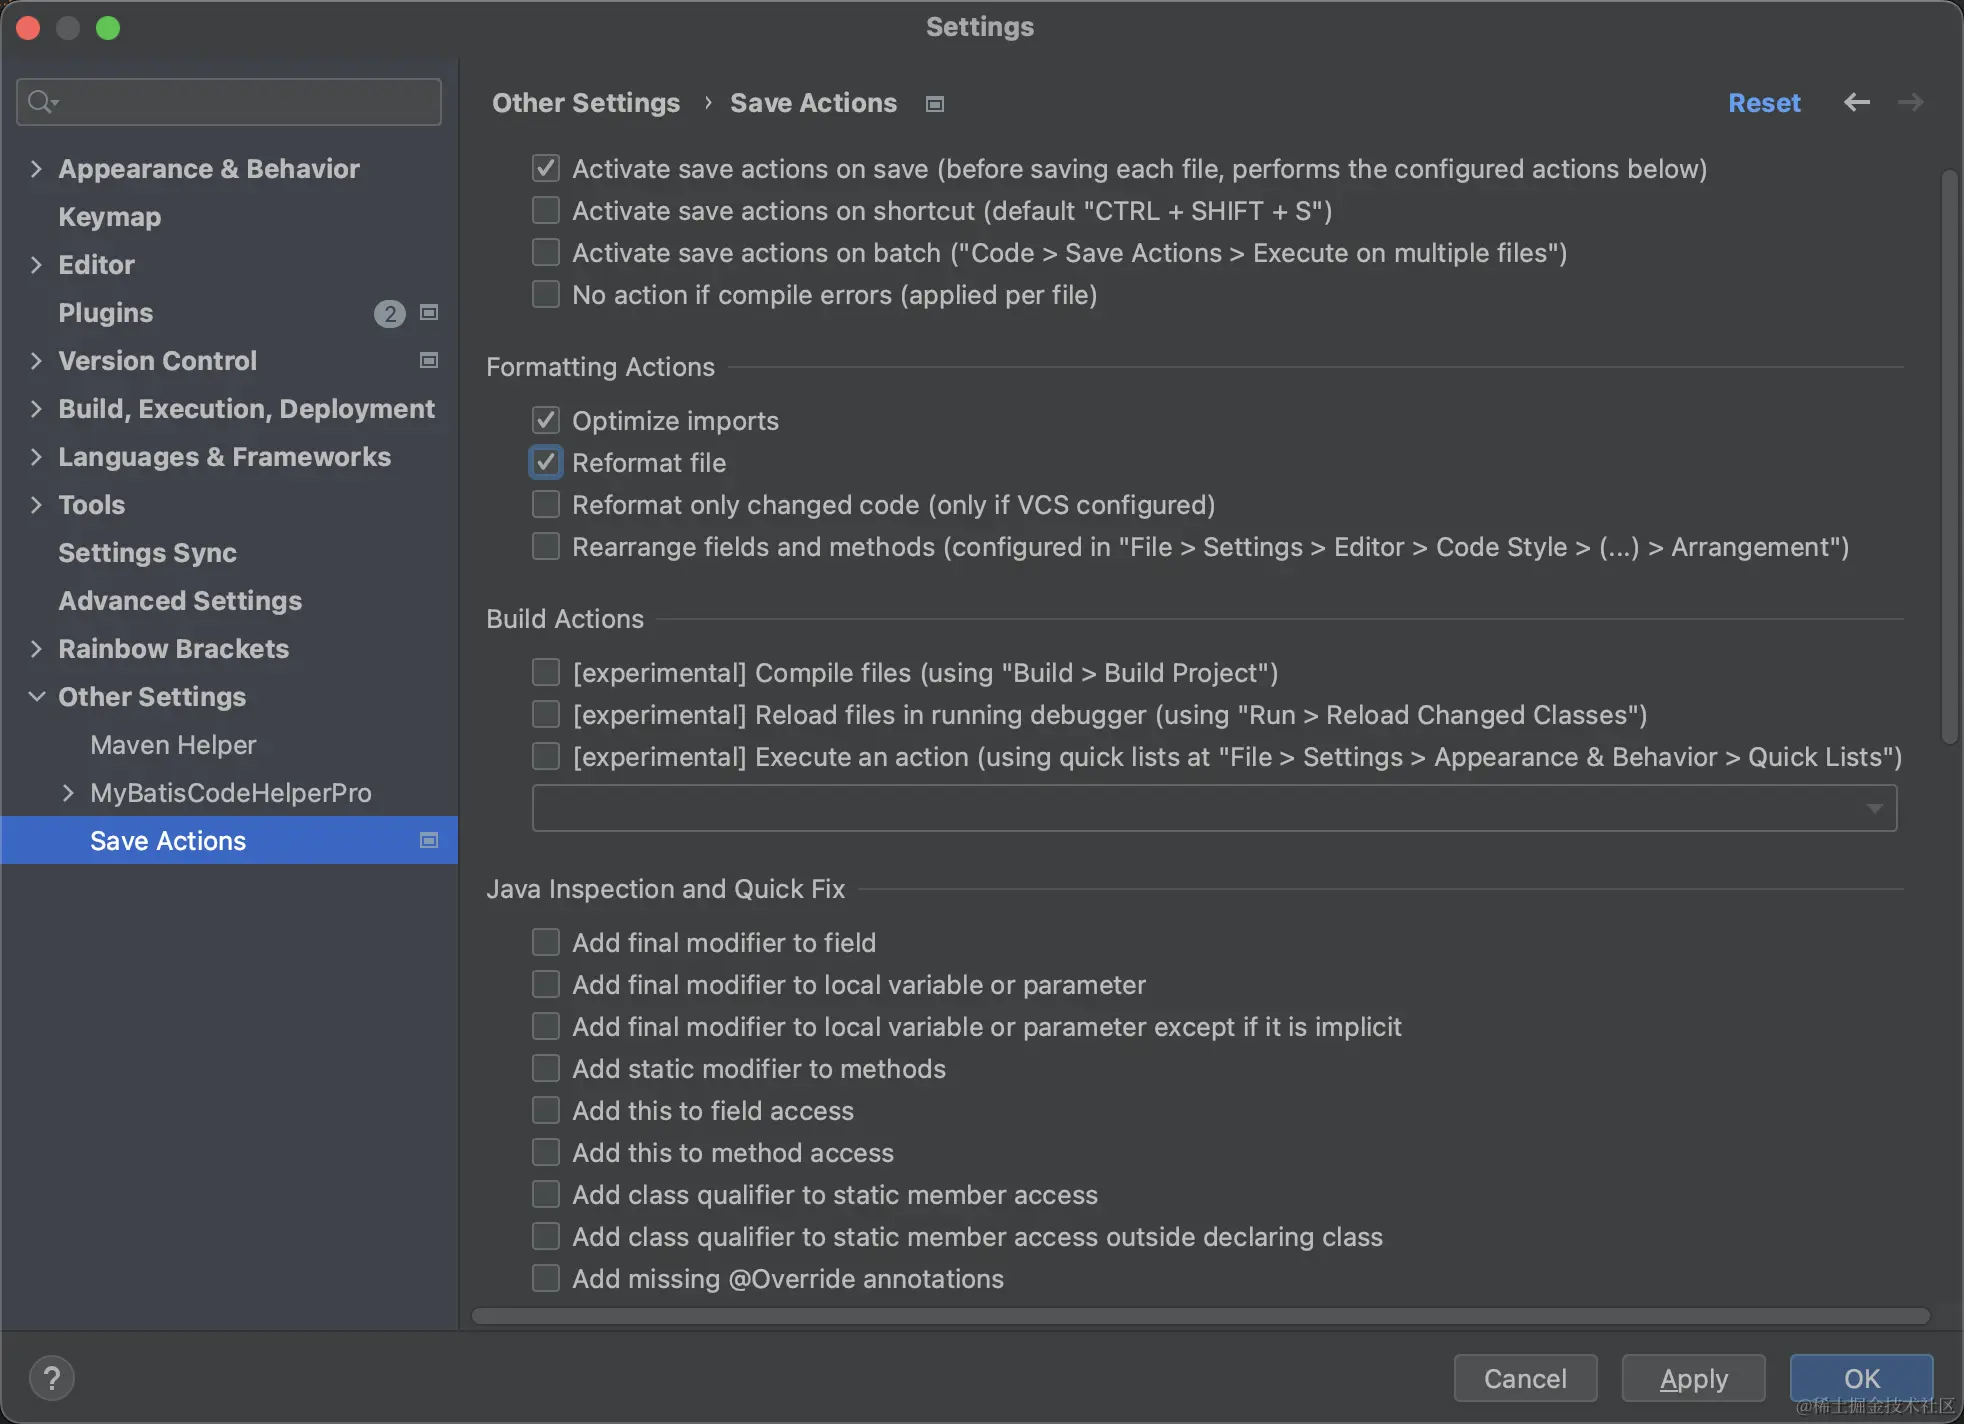Click the Plugins update count badge
This screenshot has height=1424, width=1964.
pyautogui.click(x=389, y=314)
